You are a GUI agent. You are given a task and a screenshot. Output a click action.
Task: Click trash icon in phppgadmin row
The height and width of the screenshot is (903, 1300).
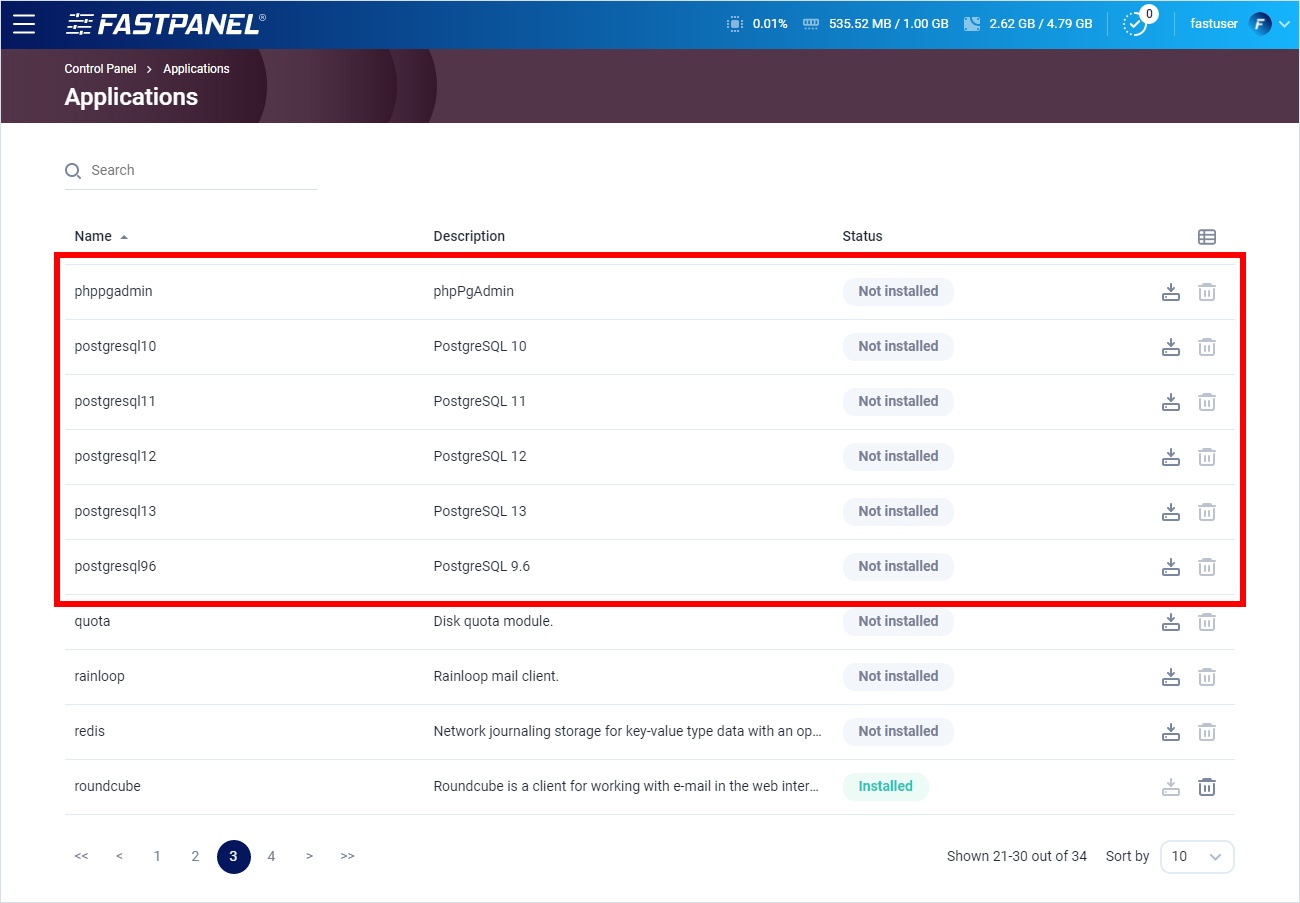coord(1207,292)
